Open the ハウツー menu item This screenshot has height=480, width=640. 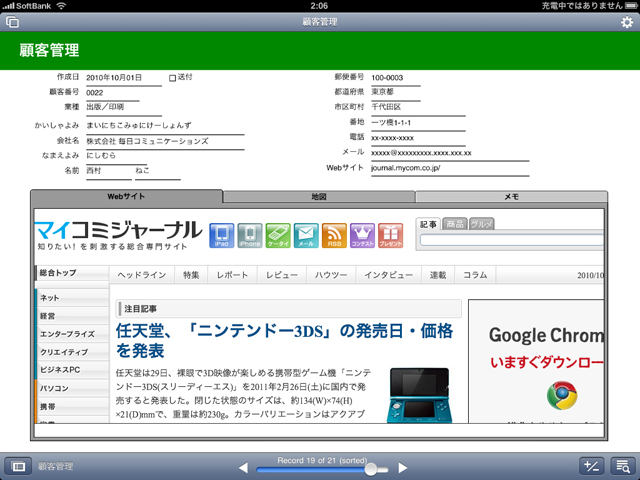click(x=331, y=275)
